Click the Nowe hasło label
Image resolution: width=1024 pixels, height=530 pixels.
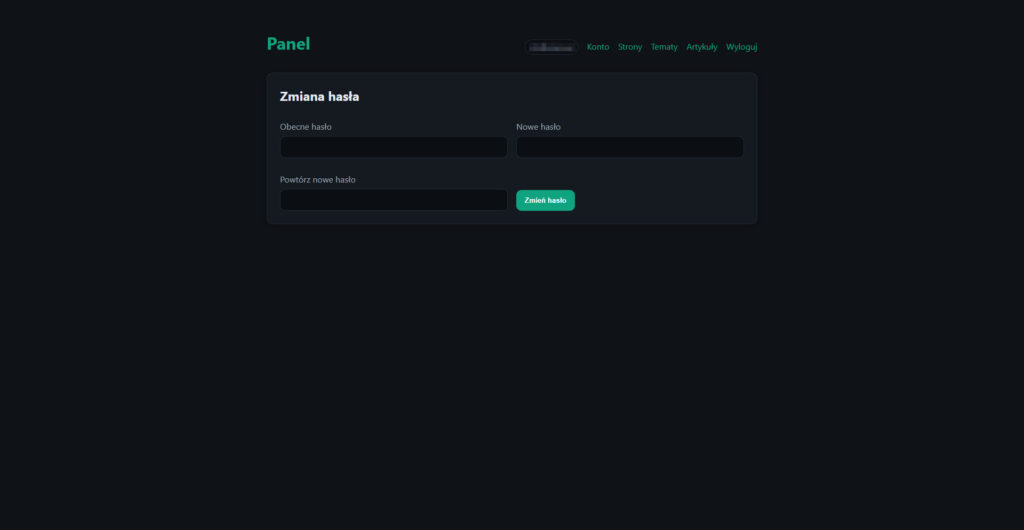(538, 127)
